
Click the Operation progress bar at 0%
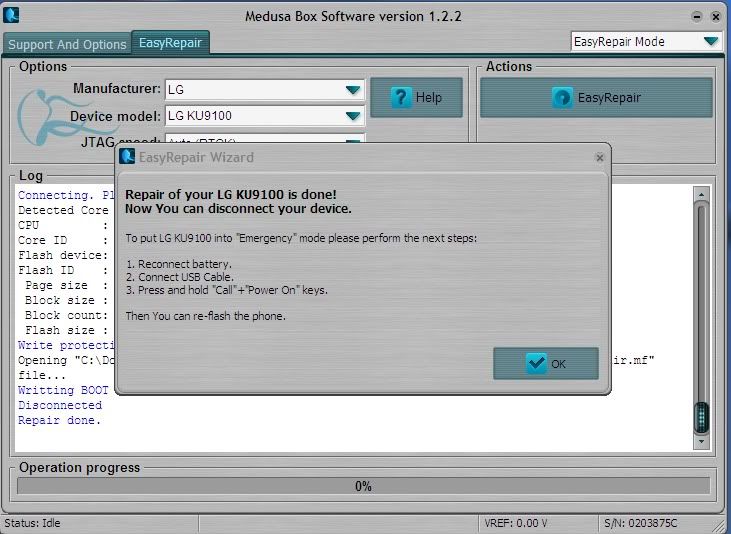pyautogui.click(x=363, y=486)
